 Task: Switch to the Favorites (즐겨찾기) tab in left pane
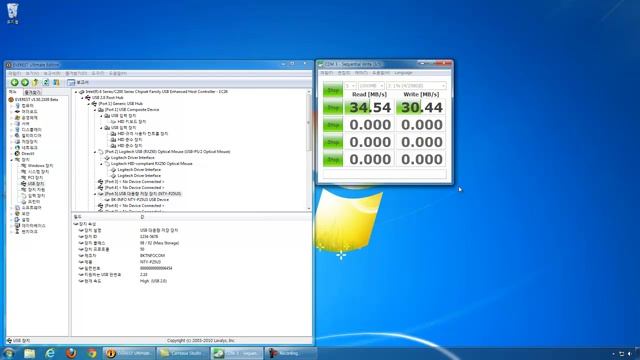[x=32, y=93]
